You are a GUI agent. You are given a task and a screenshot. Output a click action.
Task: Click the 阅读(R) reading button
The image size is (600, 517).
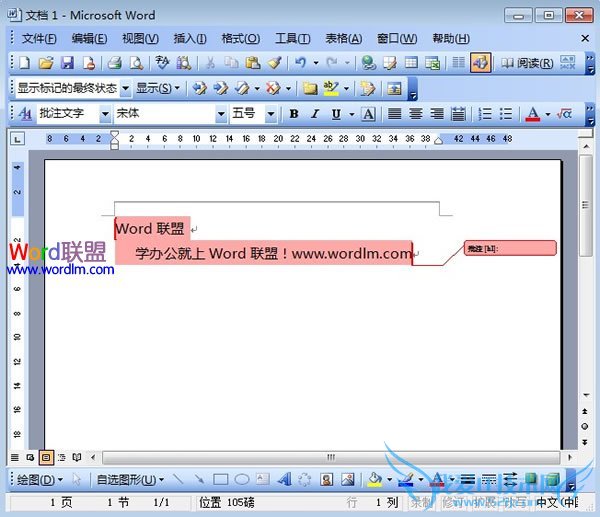pos(527,63)
